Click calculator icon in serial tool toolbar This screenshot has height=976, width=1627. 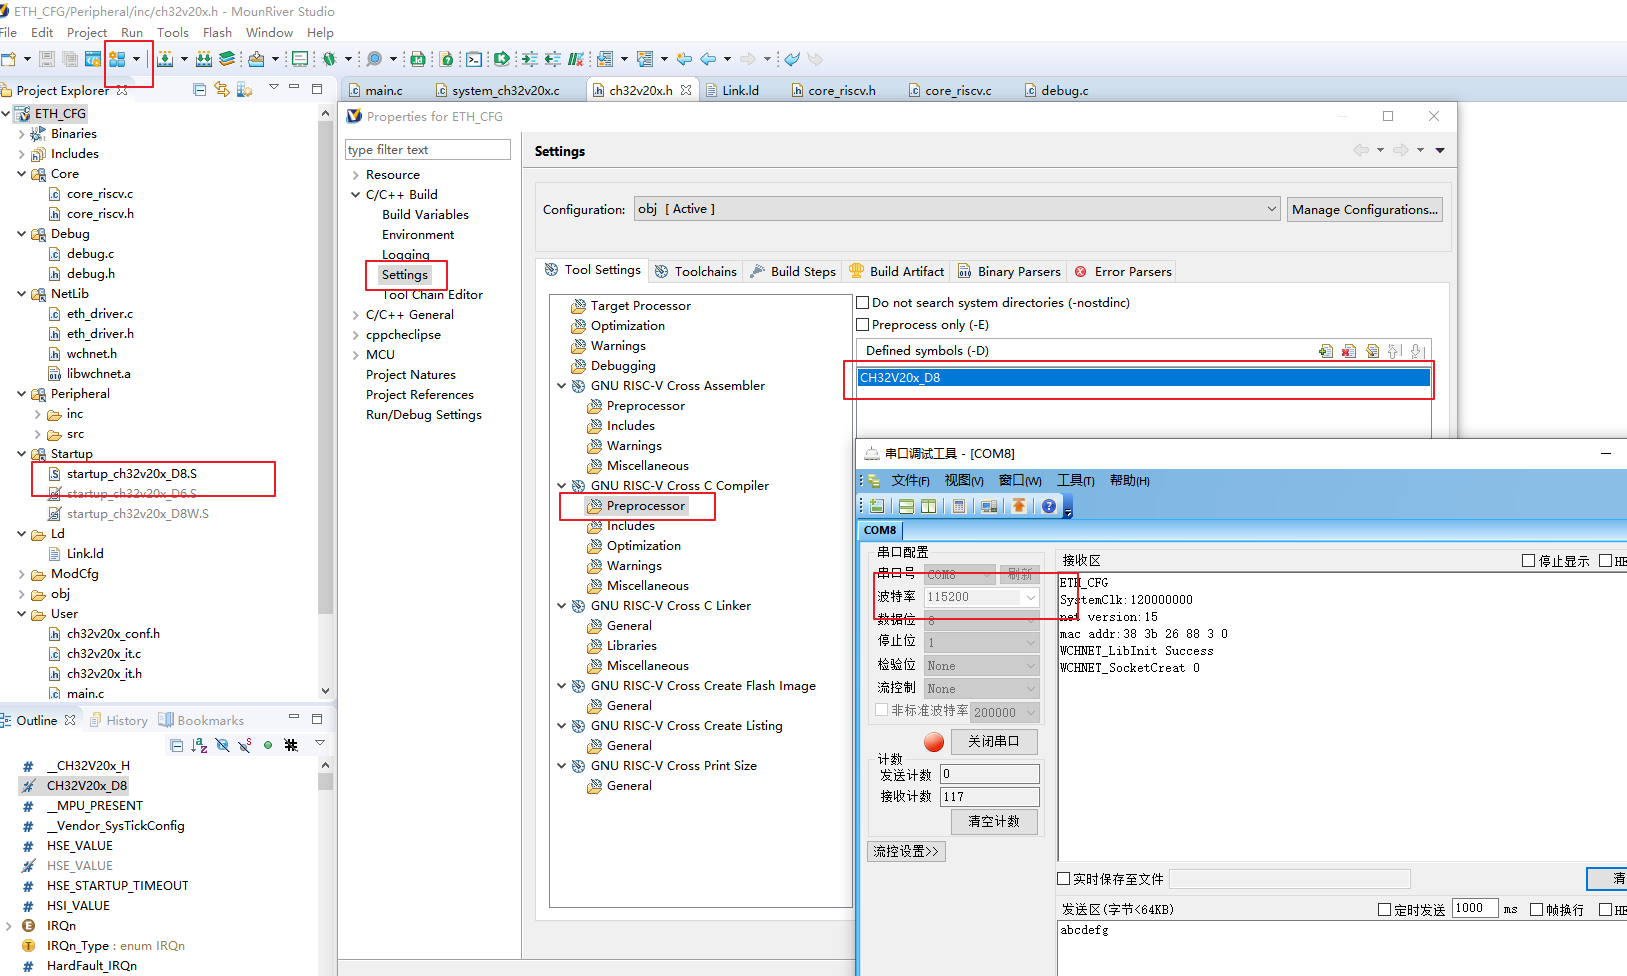[959, 506]
